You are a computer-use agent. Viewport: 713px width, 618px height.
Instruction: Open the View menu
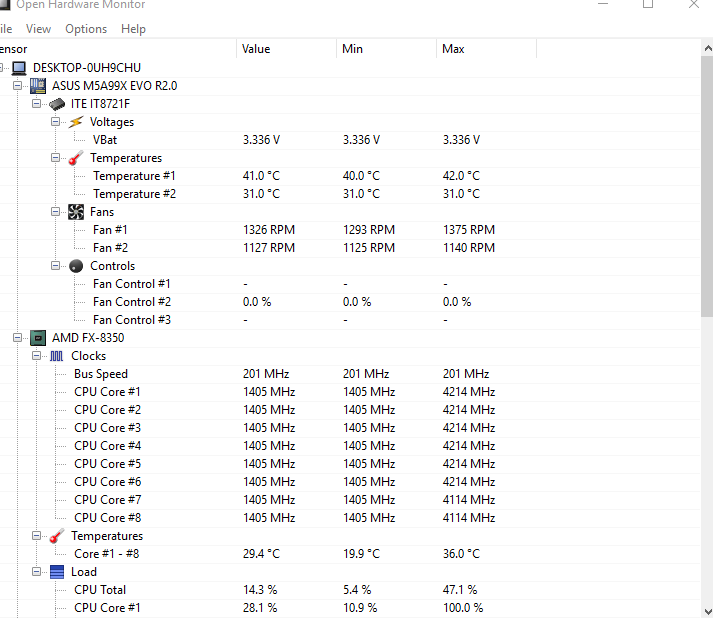(38, 29)
